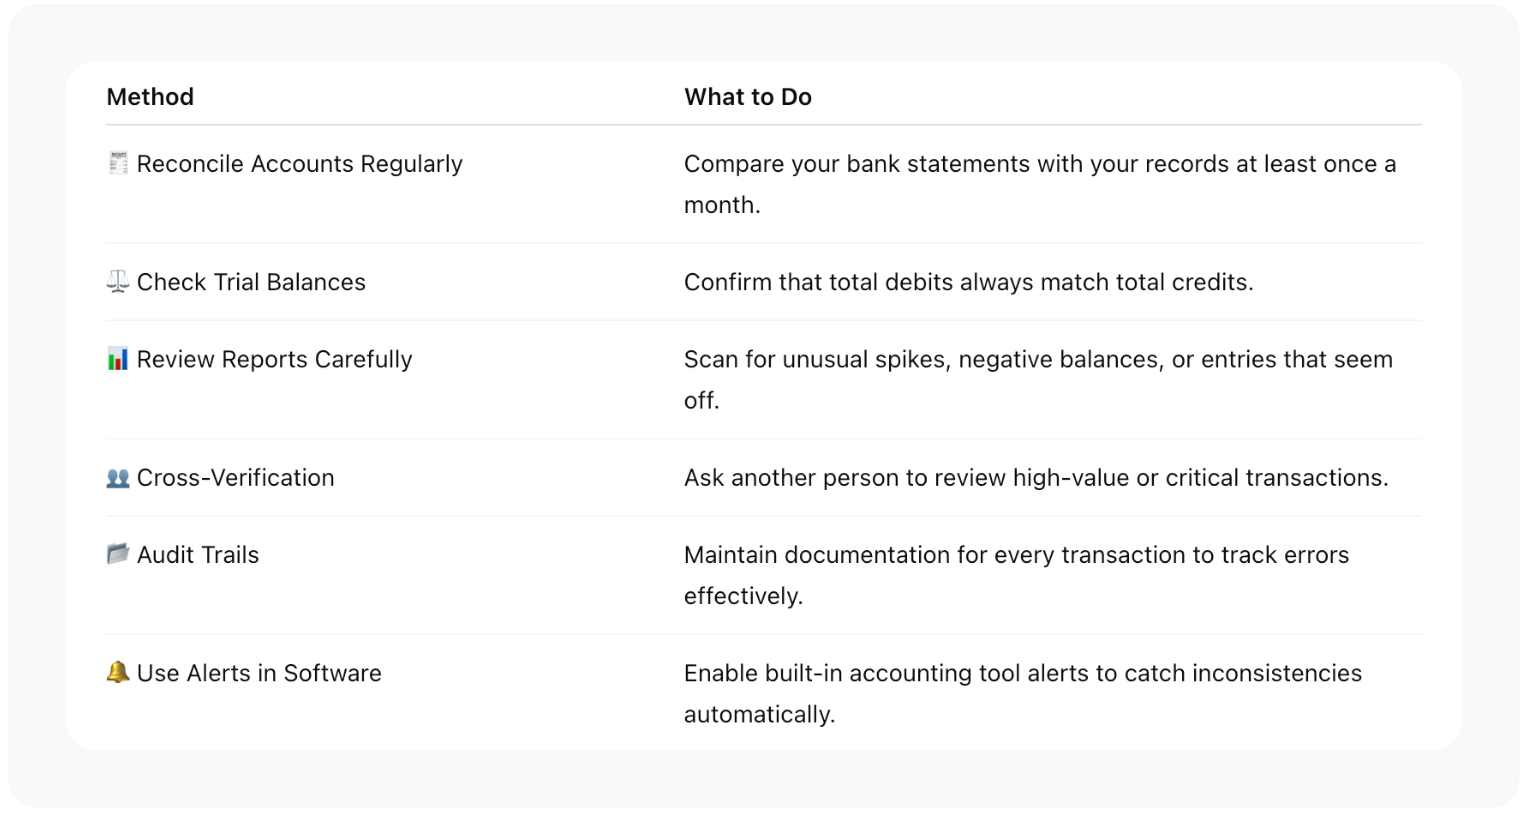This screenshot has width=1527, height=814.
Task: Click the balance scale icon
Action: tap(118, 282)
